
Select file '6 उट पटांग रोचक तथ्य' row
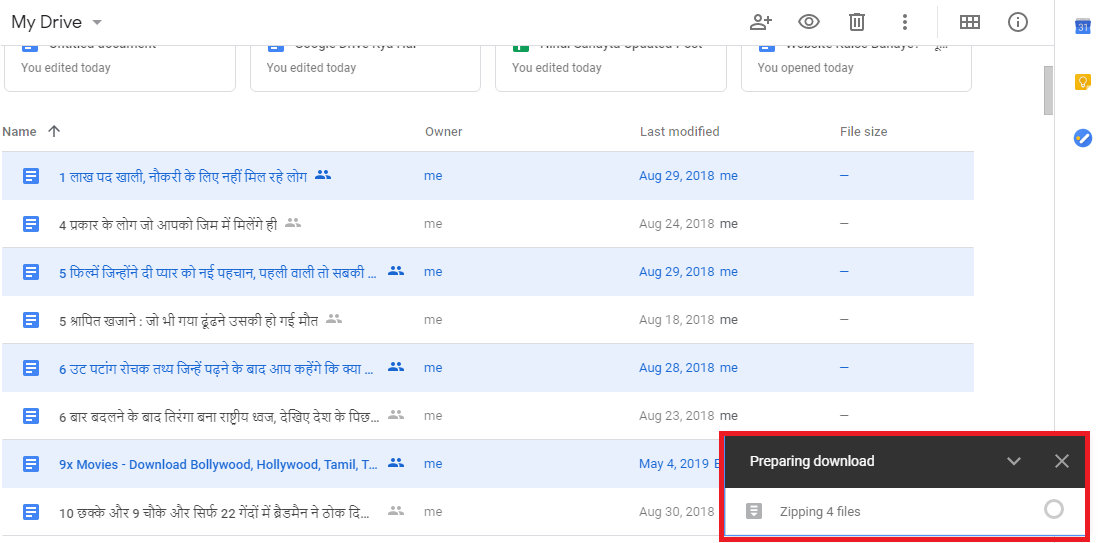(488, 368)
